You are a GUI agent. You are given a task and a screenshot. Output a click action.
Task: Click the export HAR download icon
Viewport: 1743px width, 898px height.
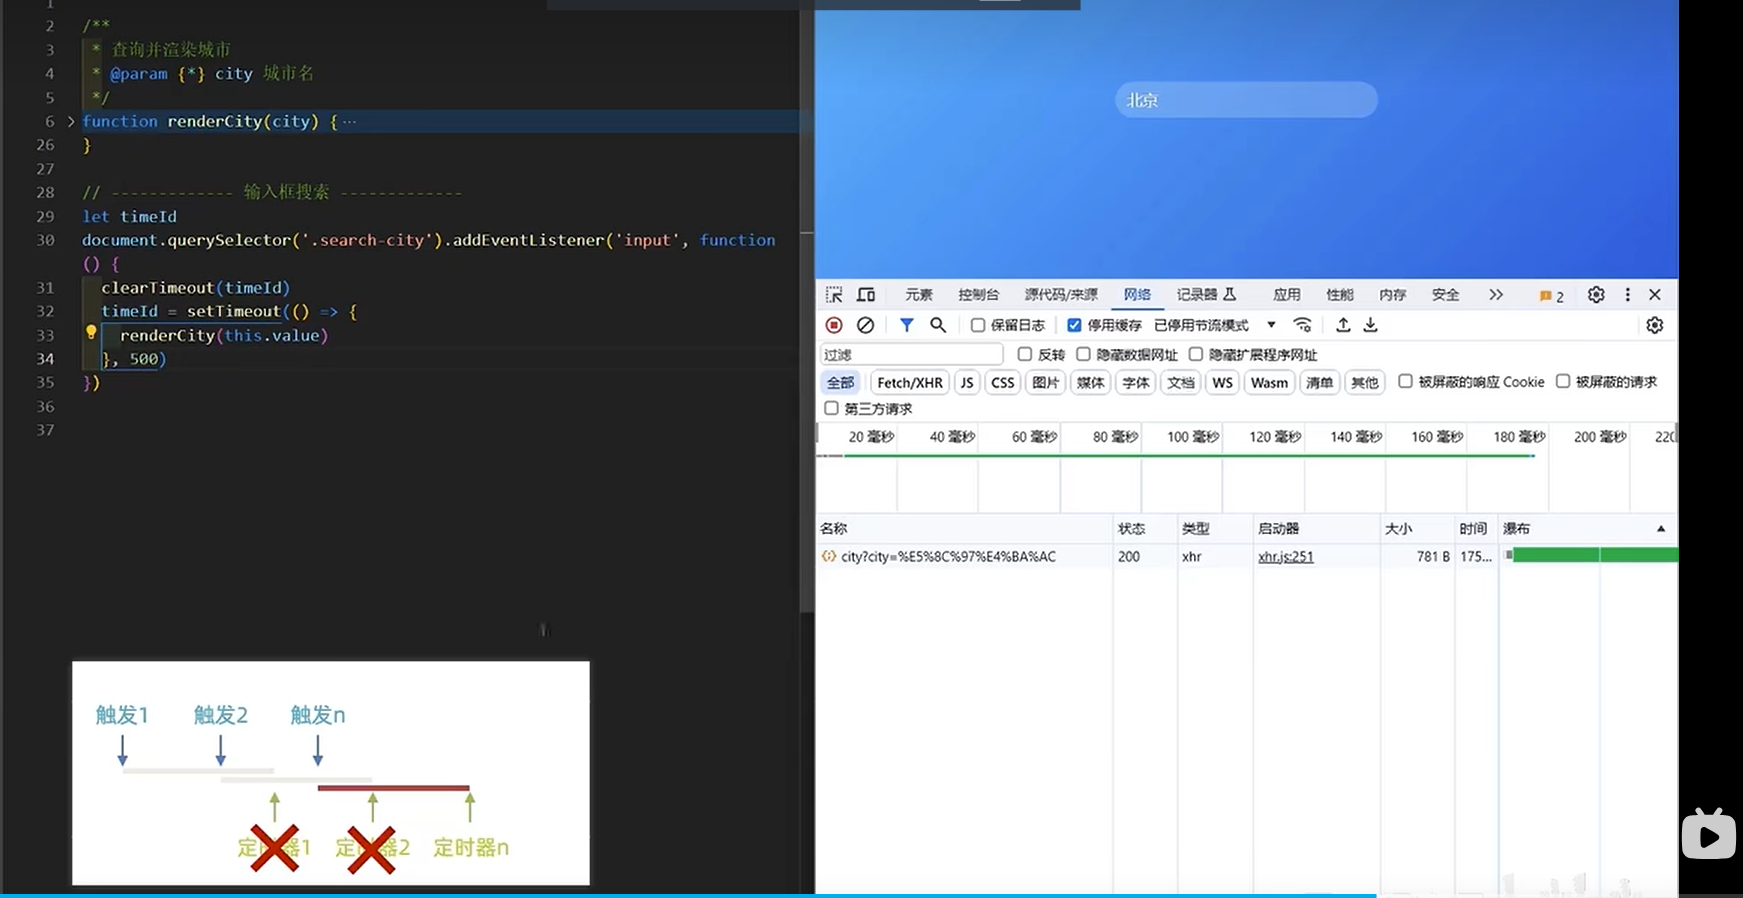click(x=1371, y=325)
